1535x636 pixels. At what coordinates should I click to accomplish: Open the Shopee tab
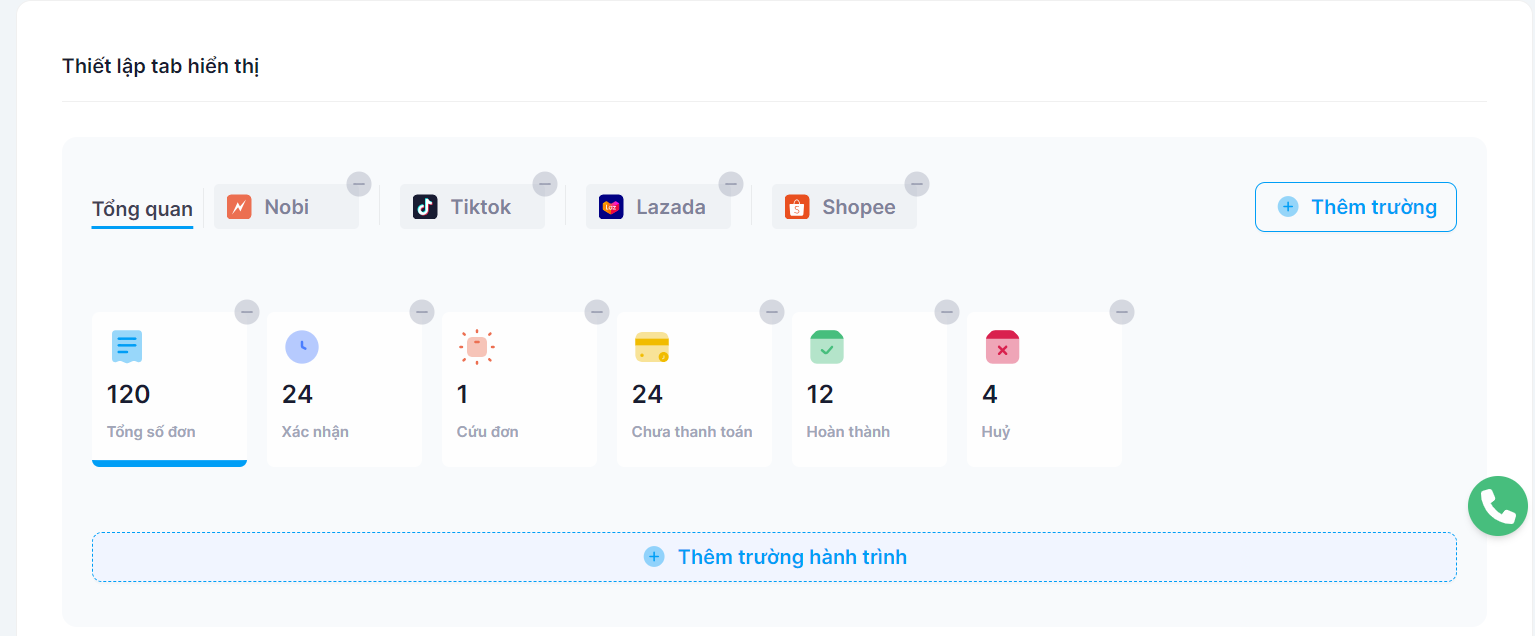click(844, 207)
